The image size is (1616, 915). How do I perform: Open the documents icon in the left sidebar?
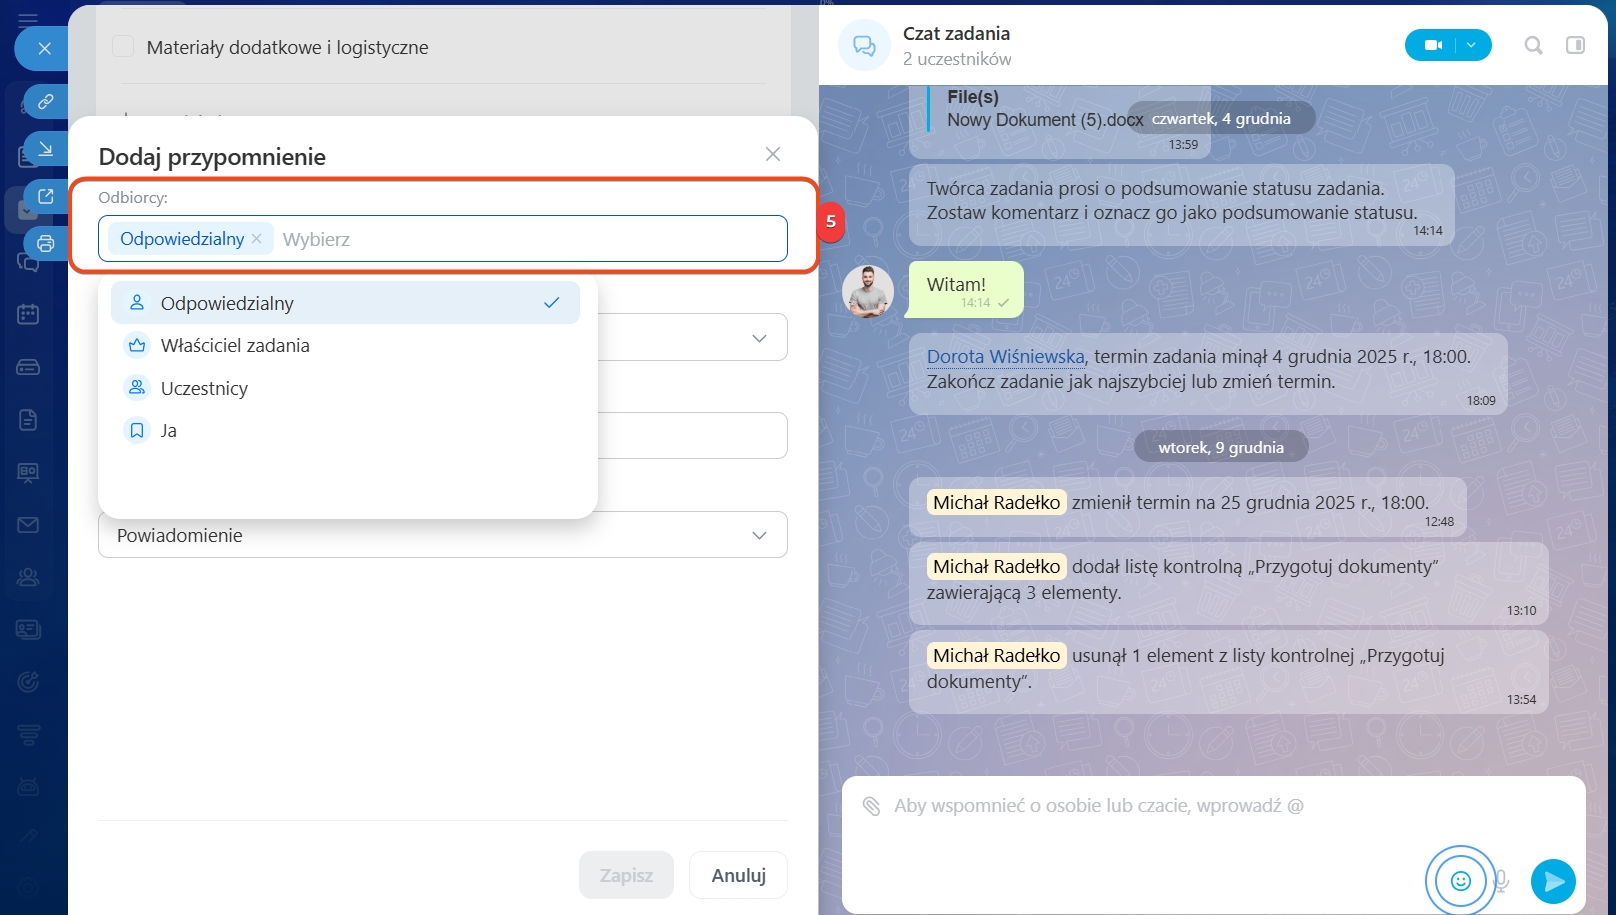(28, 420)
